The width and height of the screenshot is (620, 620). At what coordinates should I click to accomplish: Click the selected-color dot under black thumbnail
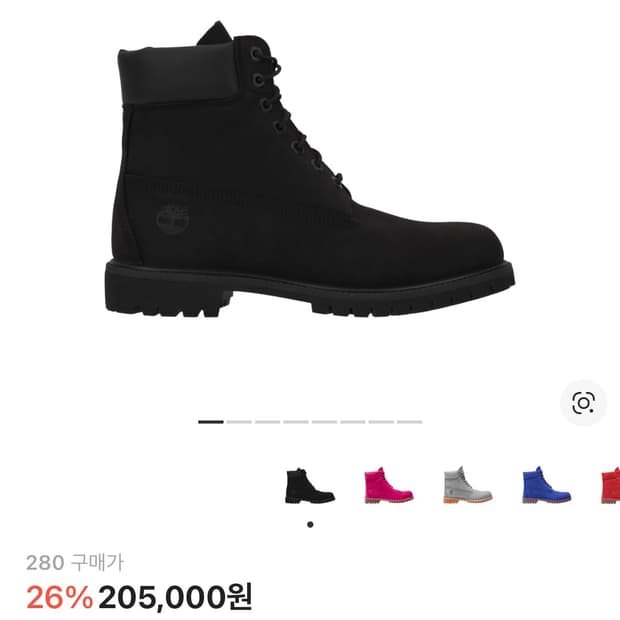click(310, 525)
